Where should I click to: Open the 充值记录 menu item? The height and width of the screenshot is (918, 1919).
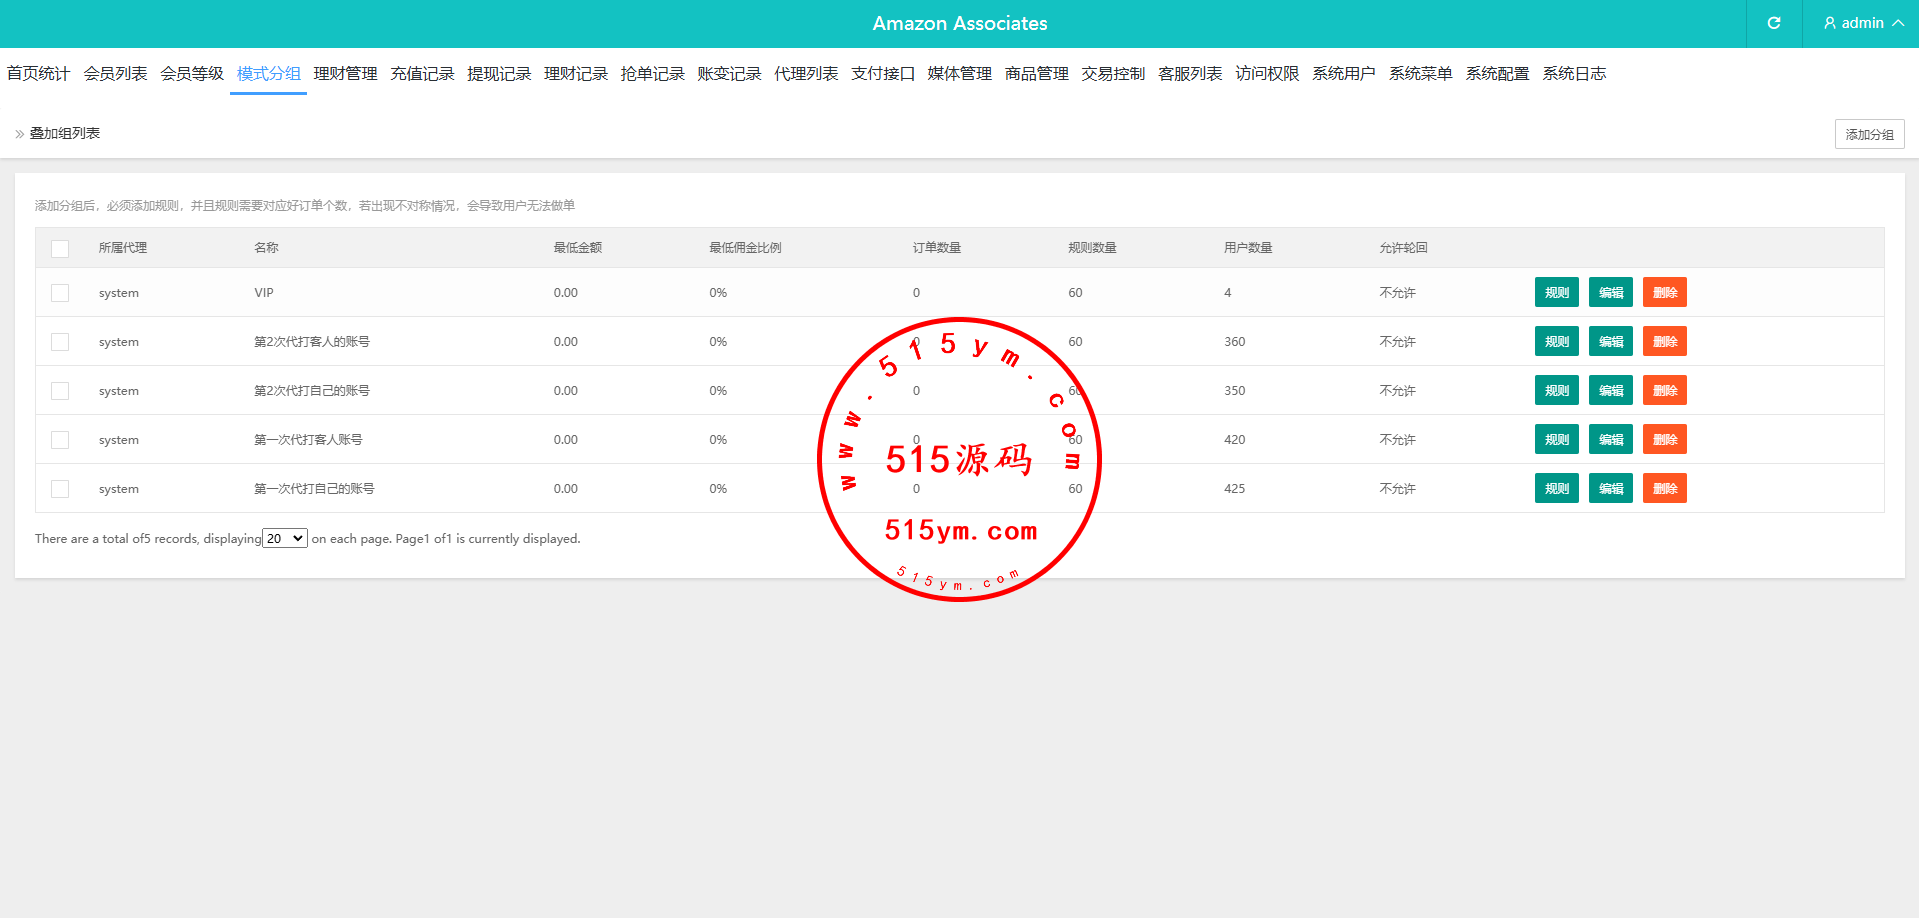[x=422, y=74]
